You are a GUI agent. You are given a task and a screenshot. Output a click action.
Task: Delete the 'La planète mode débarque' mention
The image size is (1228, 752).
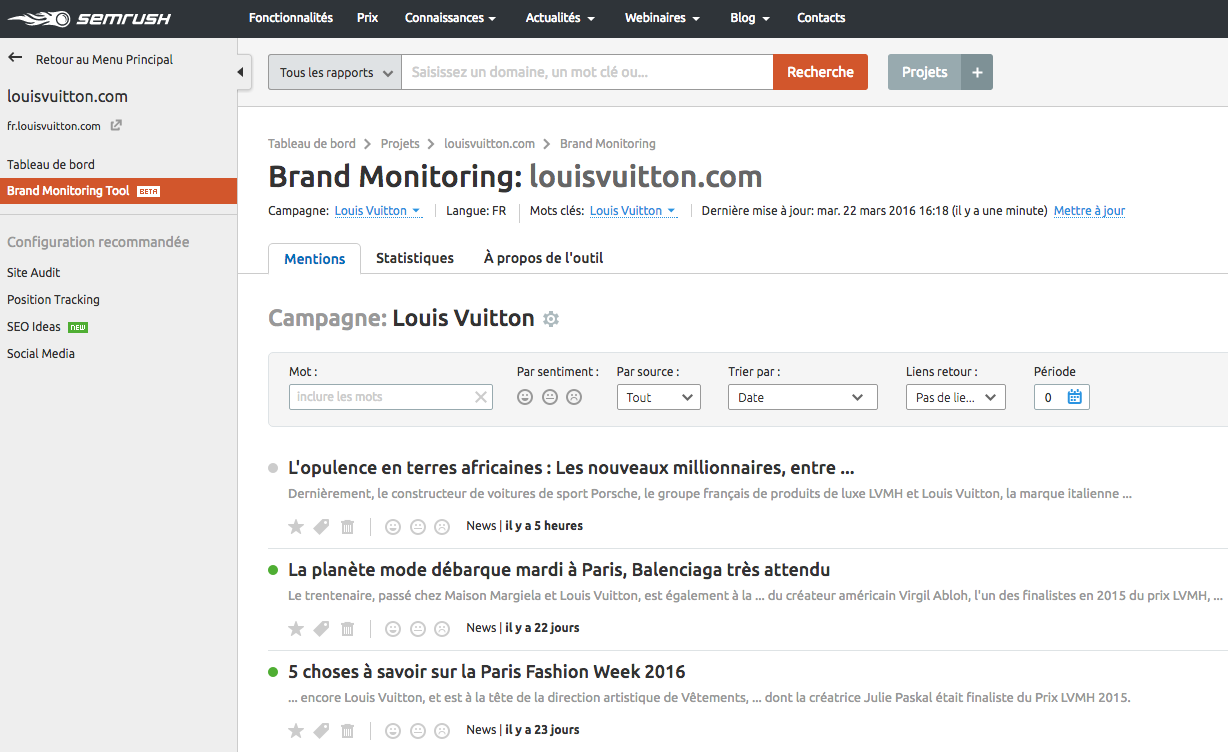347,628
